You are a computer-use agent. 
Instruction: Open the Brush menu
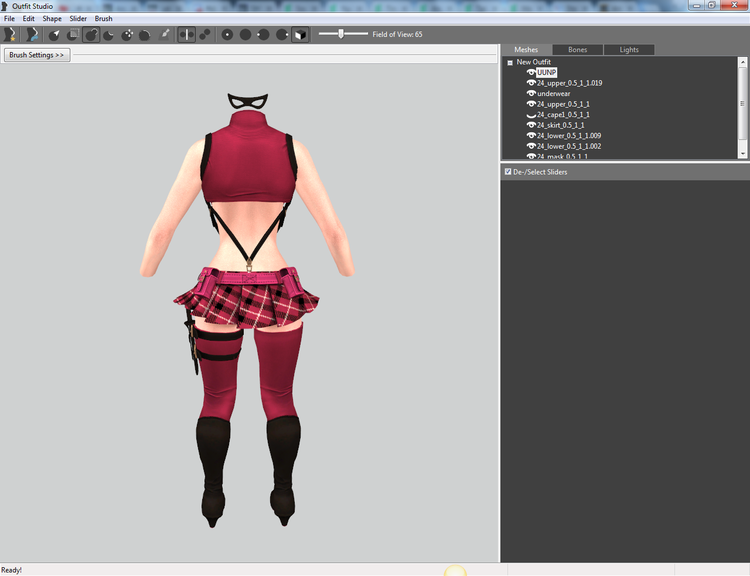pyautogui.click(x=103, y=19)
